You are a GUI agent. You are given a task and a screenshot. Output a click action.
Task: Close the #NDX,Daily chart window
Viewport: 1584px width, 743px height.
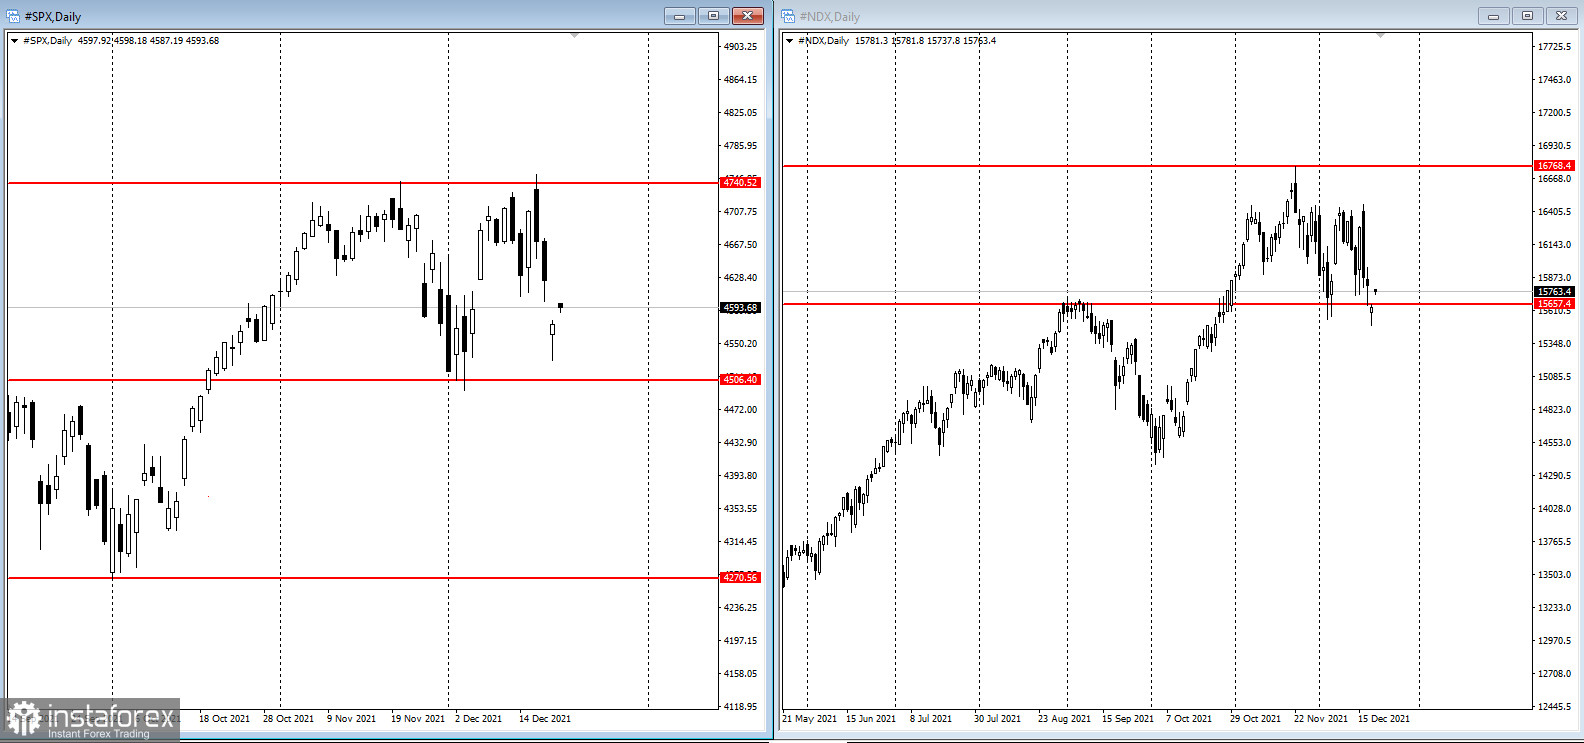1561,16
